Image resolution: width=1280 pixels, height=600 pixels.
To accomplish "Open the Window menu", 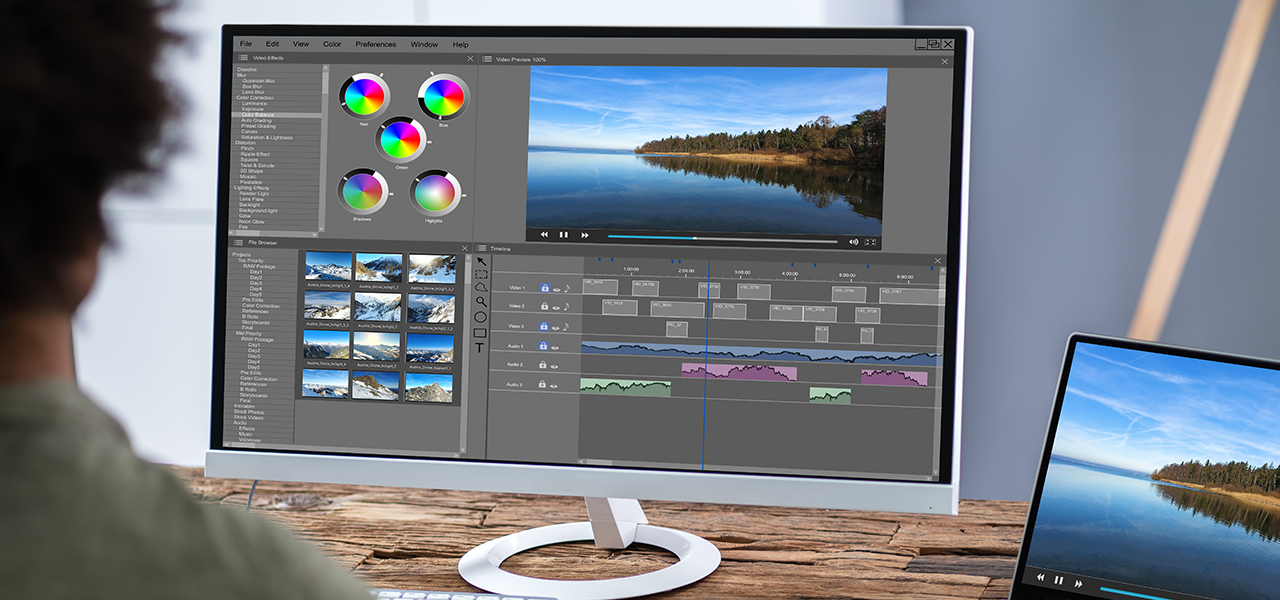I will point(424,44).
